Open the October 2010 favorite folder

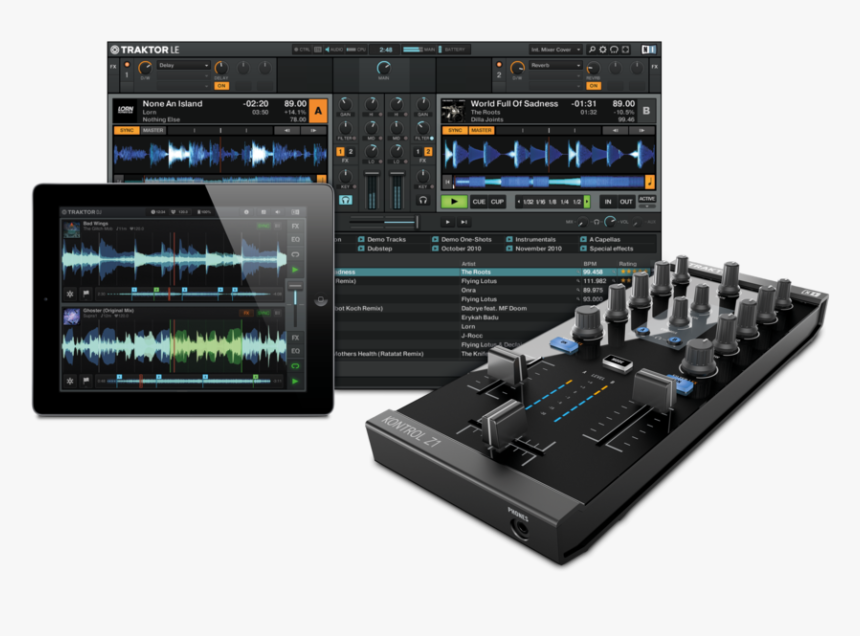(x=456, y=248)
